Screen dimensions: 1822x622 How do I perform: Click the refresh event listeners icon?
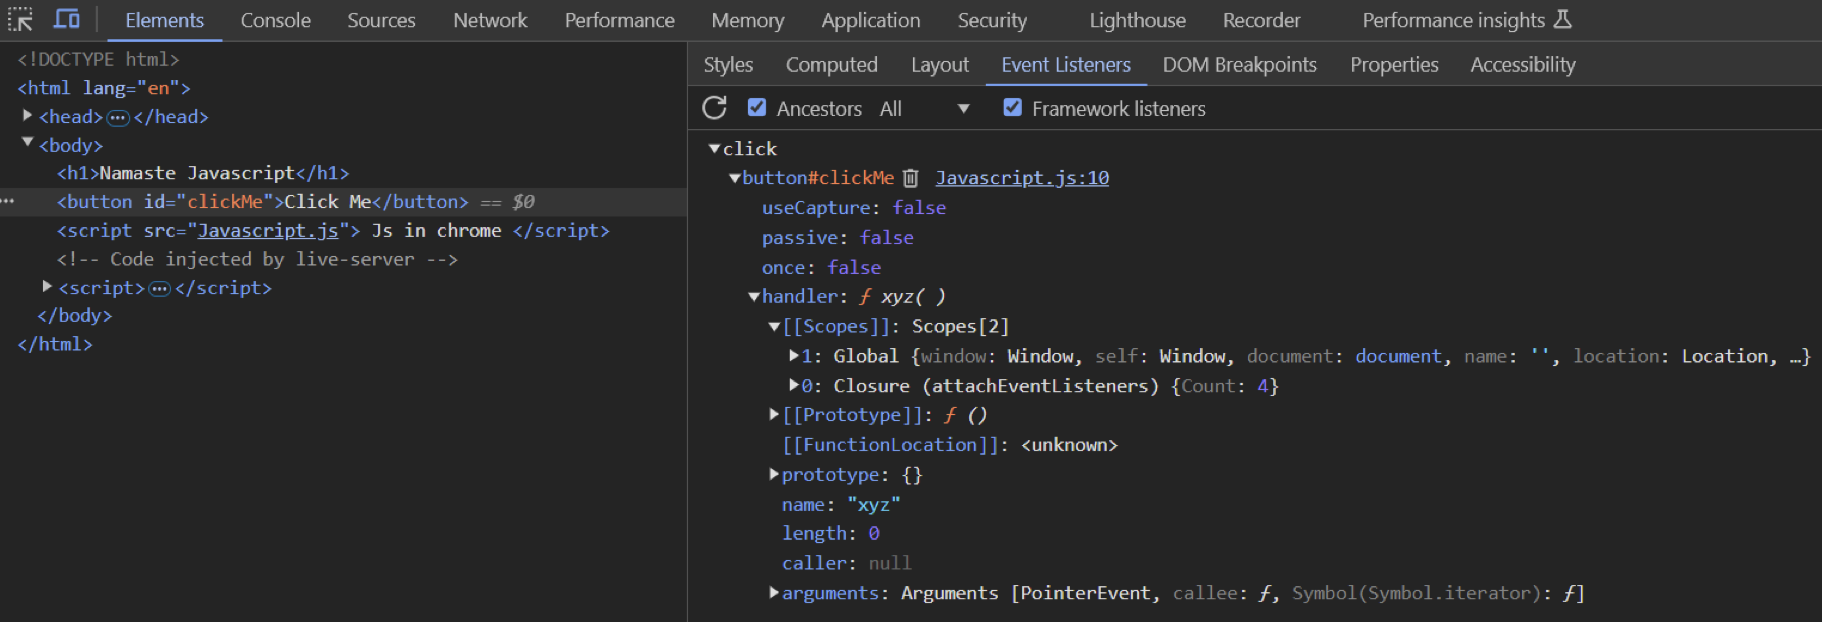point(714,108)
